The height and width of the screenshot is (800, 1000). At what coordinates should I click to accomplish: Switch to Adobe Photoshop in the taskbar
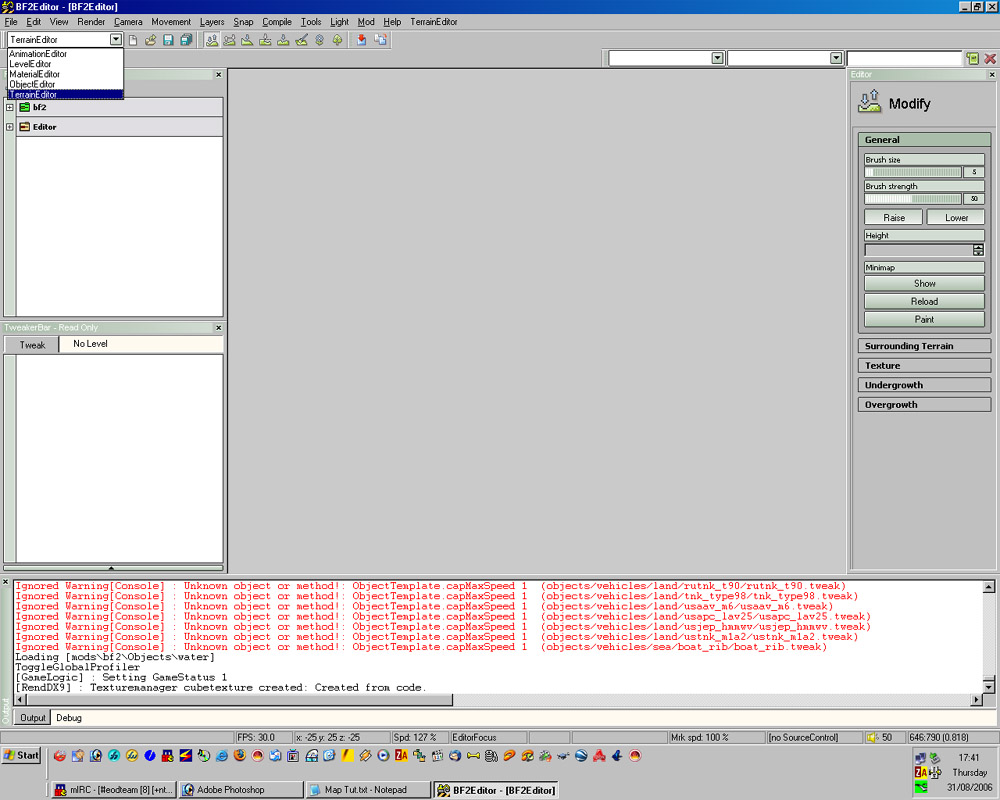[x=240, y=790]
